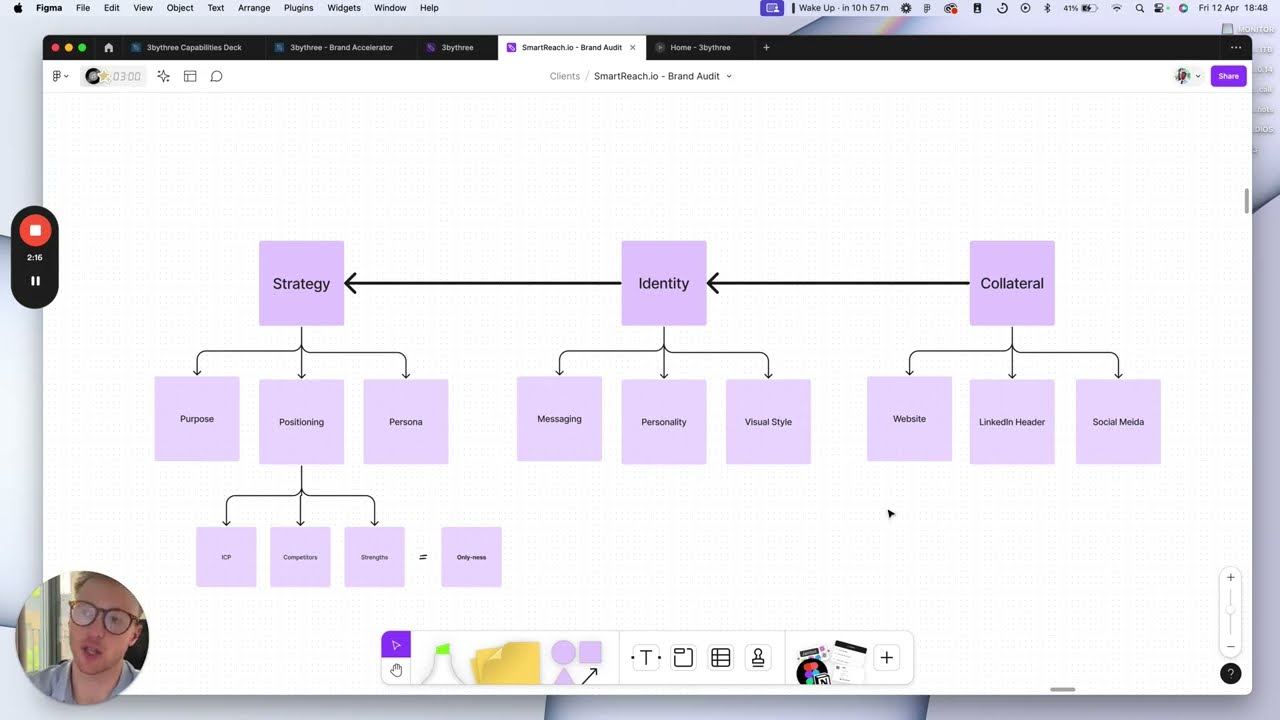Viewport: 1280px width, 720px height.
Task: Select the Move cursor tool
Action: [x=396, y=645]
